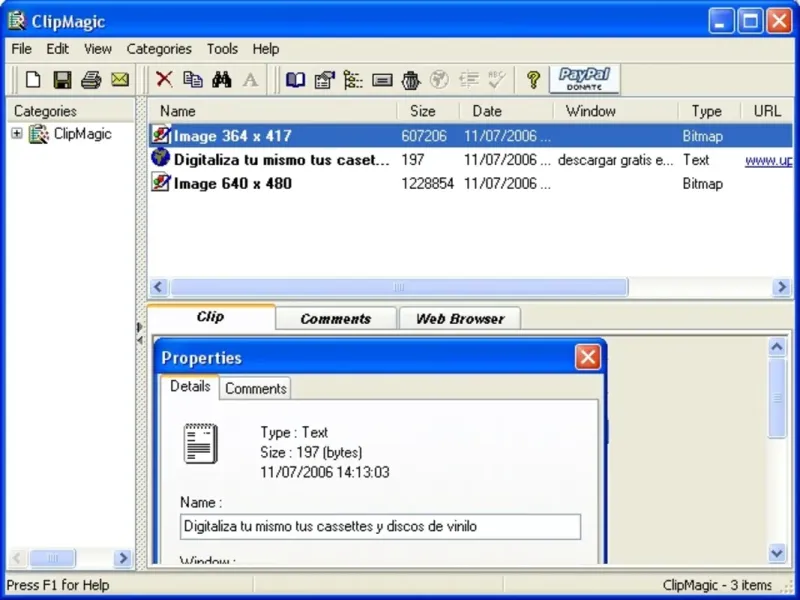Click the trash bin toolbar icon

pos(411,80)
